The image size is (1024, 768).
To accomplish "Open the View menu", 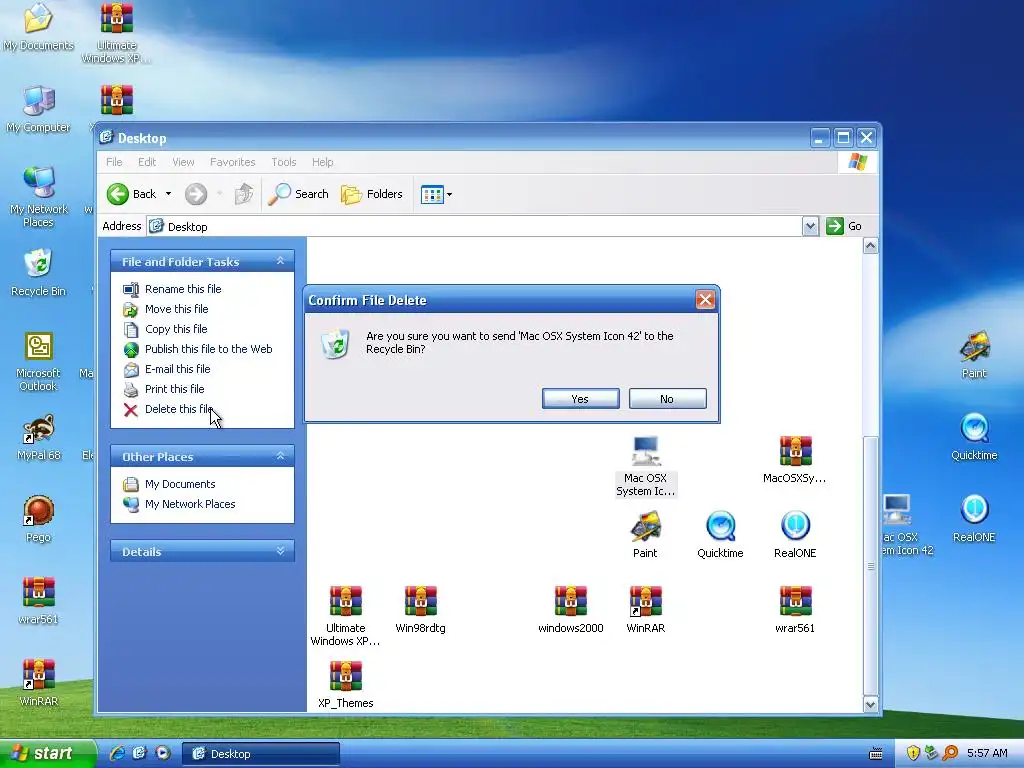I will (183, 162).
